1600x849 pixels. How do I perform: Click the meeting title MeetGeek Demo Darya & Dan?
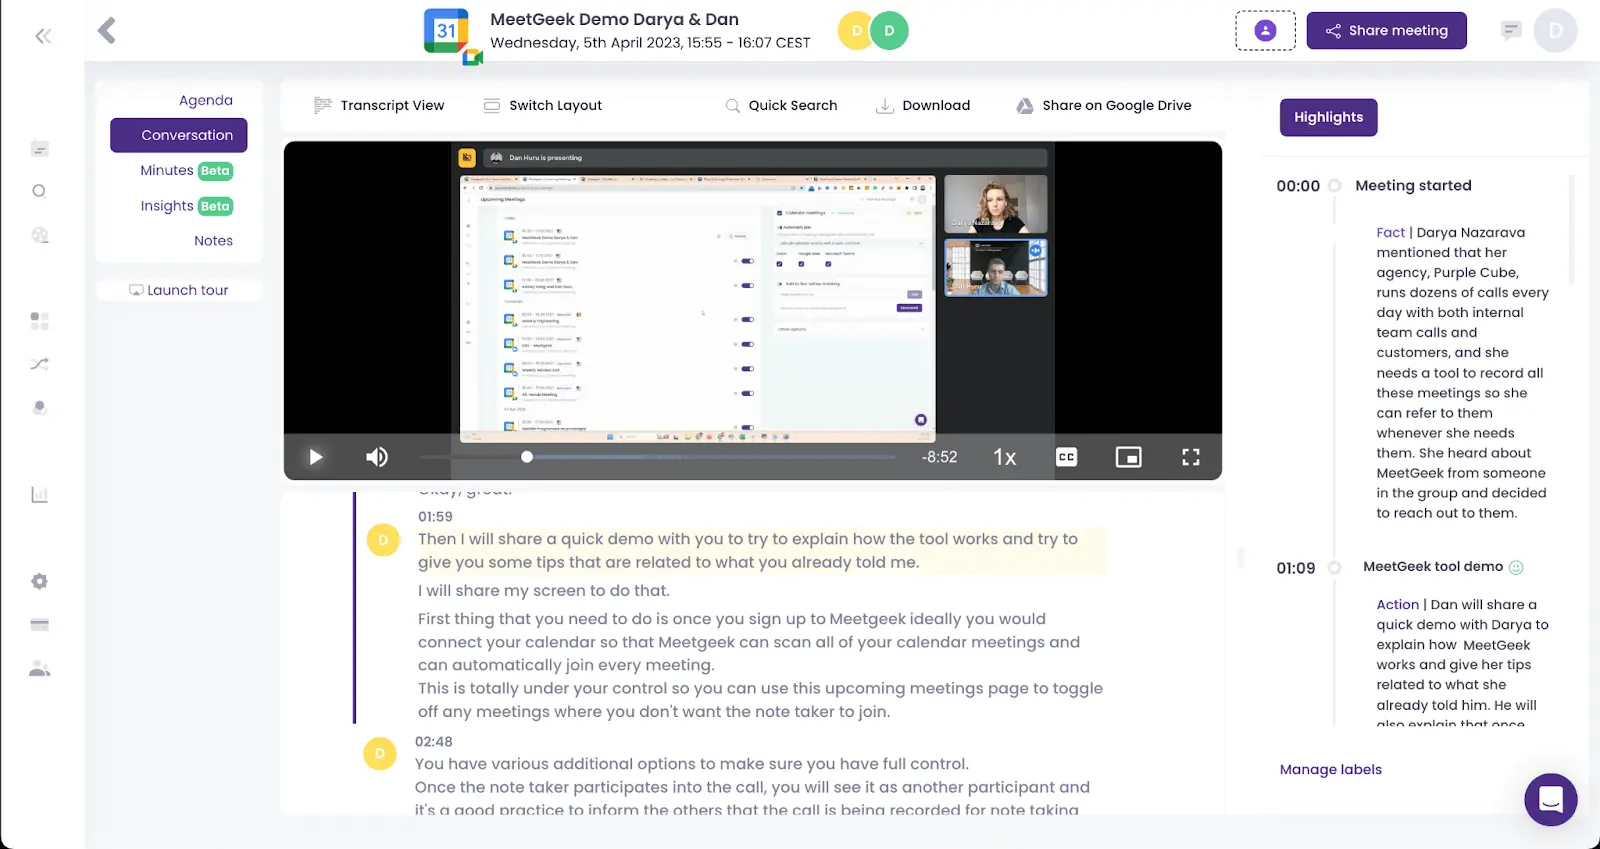tap(614, 19)
